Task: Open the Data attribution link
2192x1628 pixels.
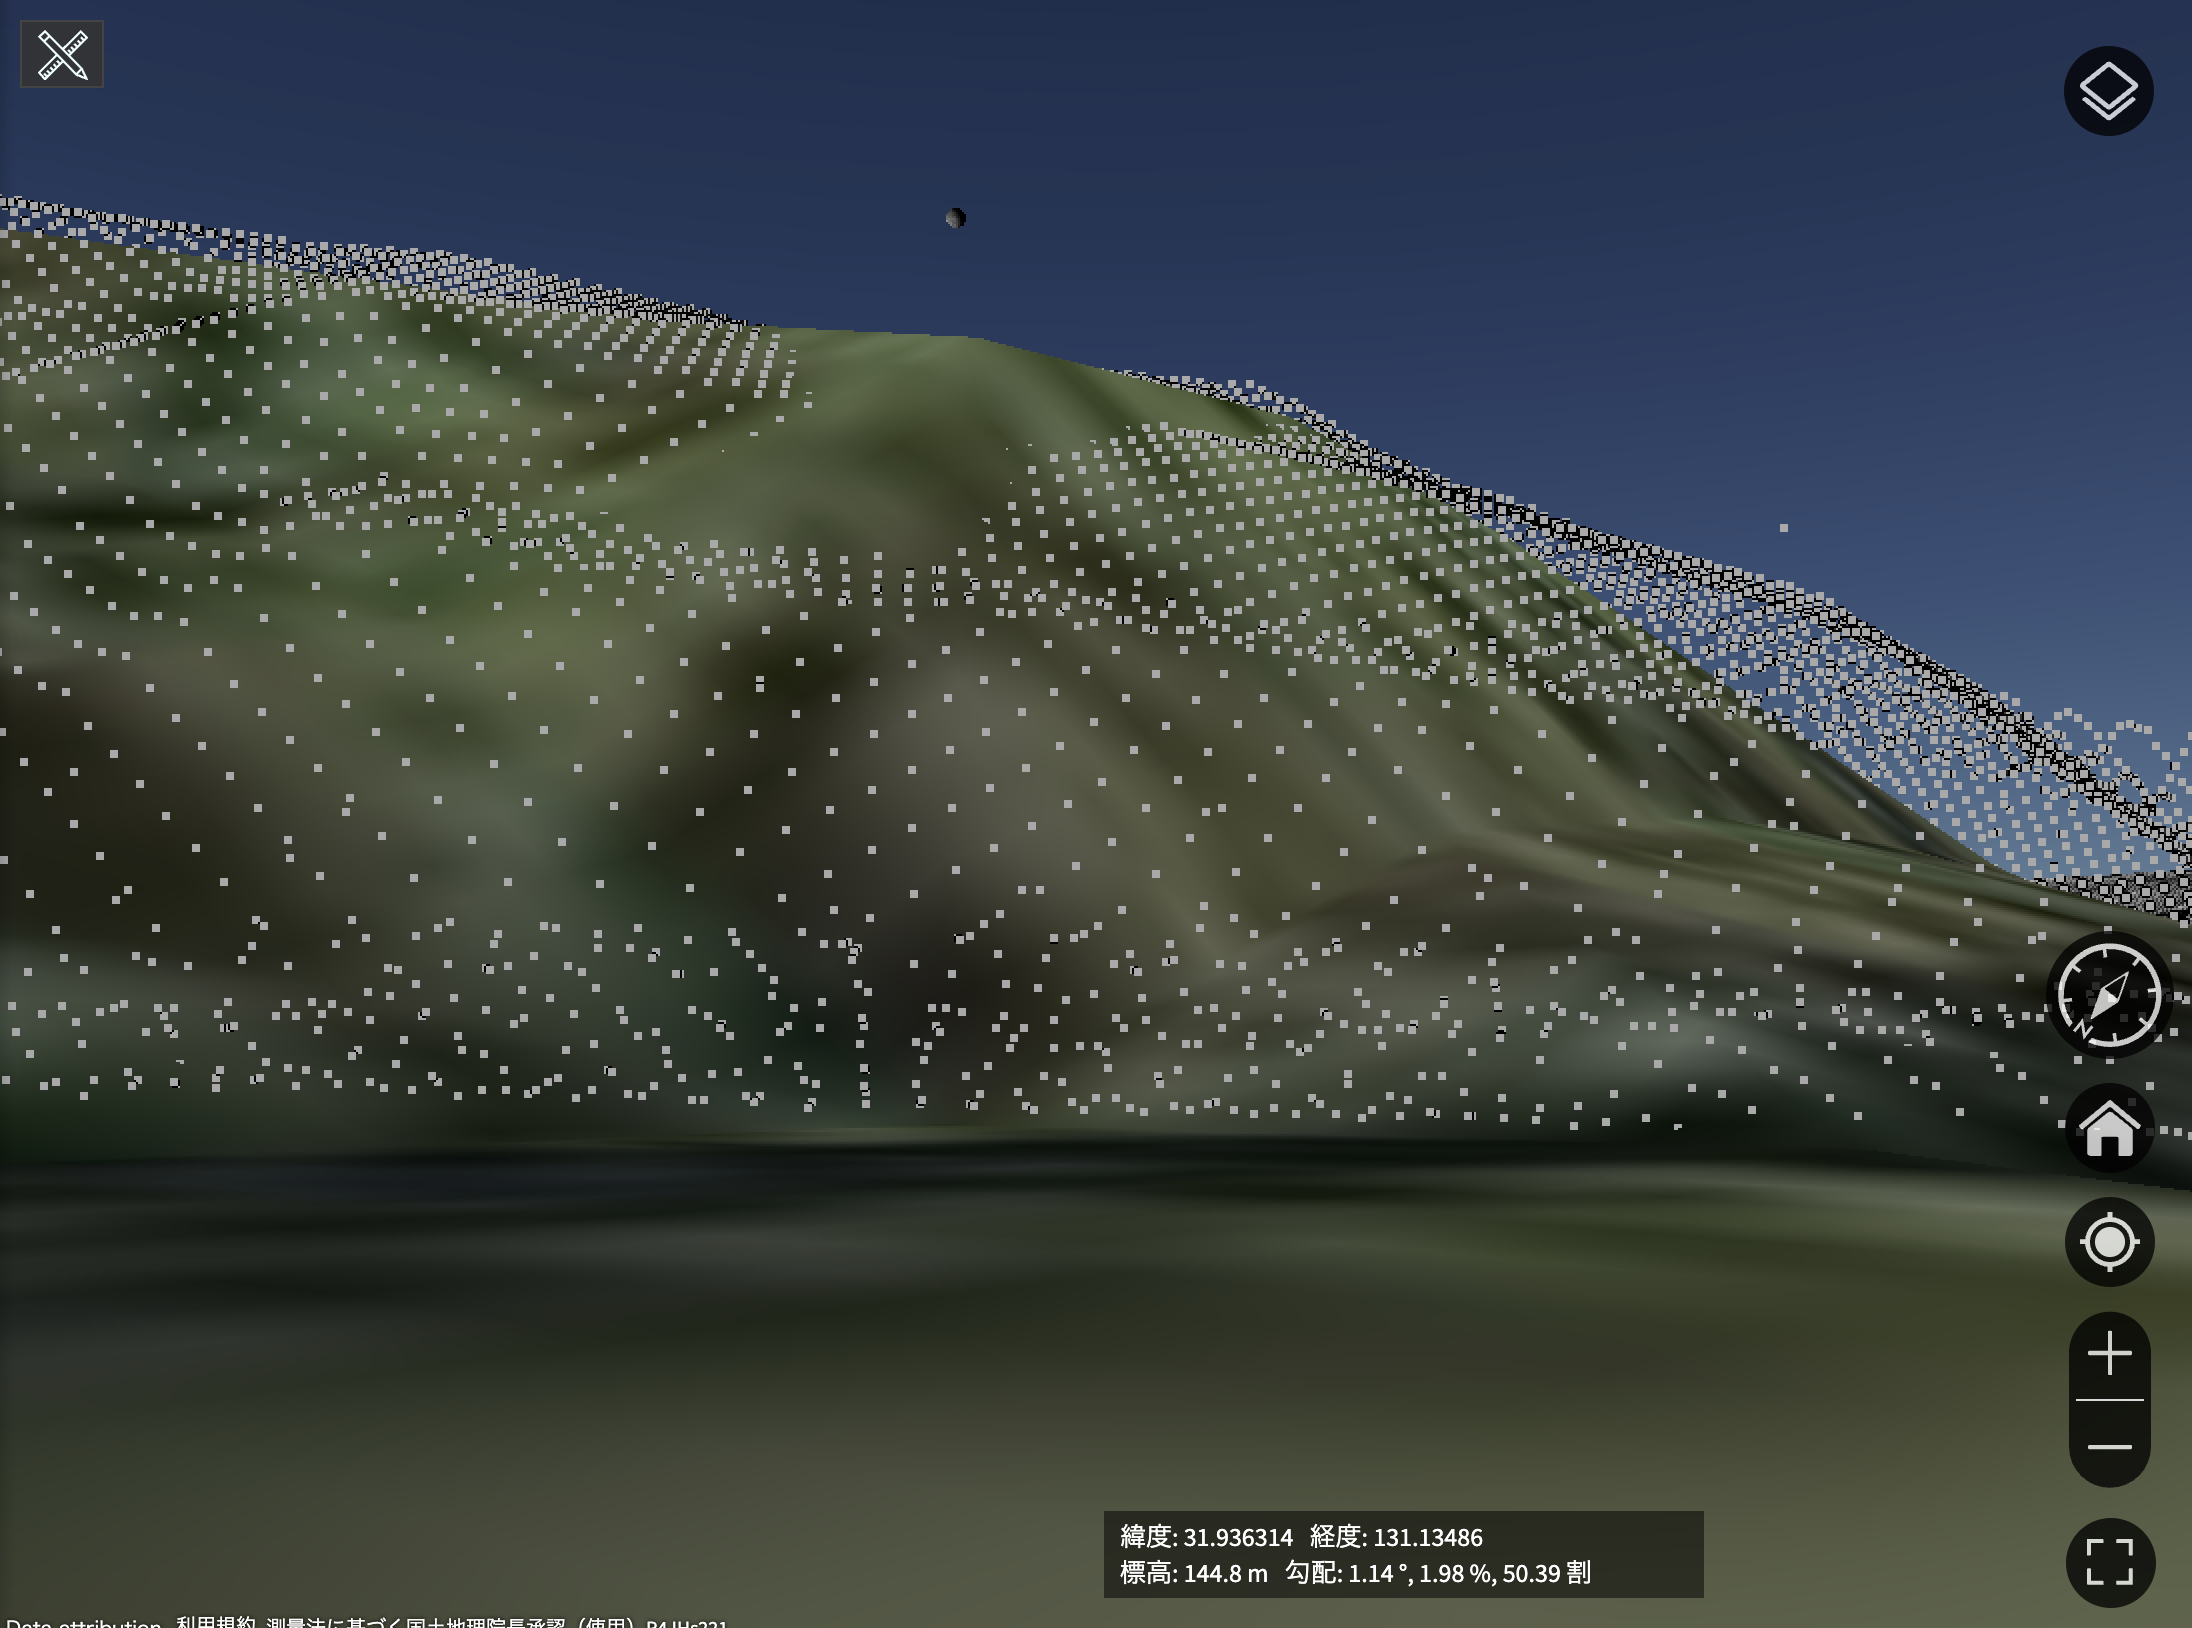Action: click(x=84, y=1622)
